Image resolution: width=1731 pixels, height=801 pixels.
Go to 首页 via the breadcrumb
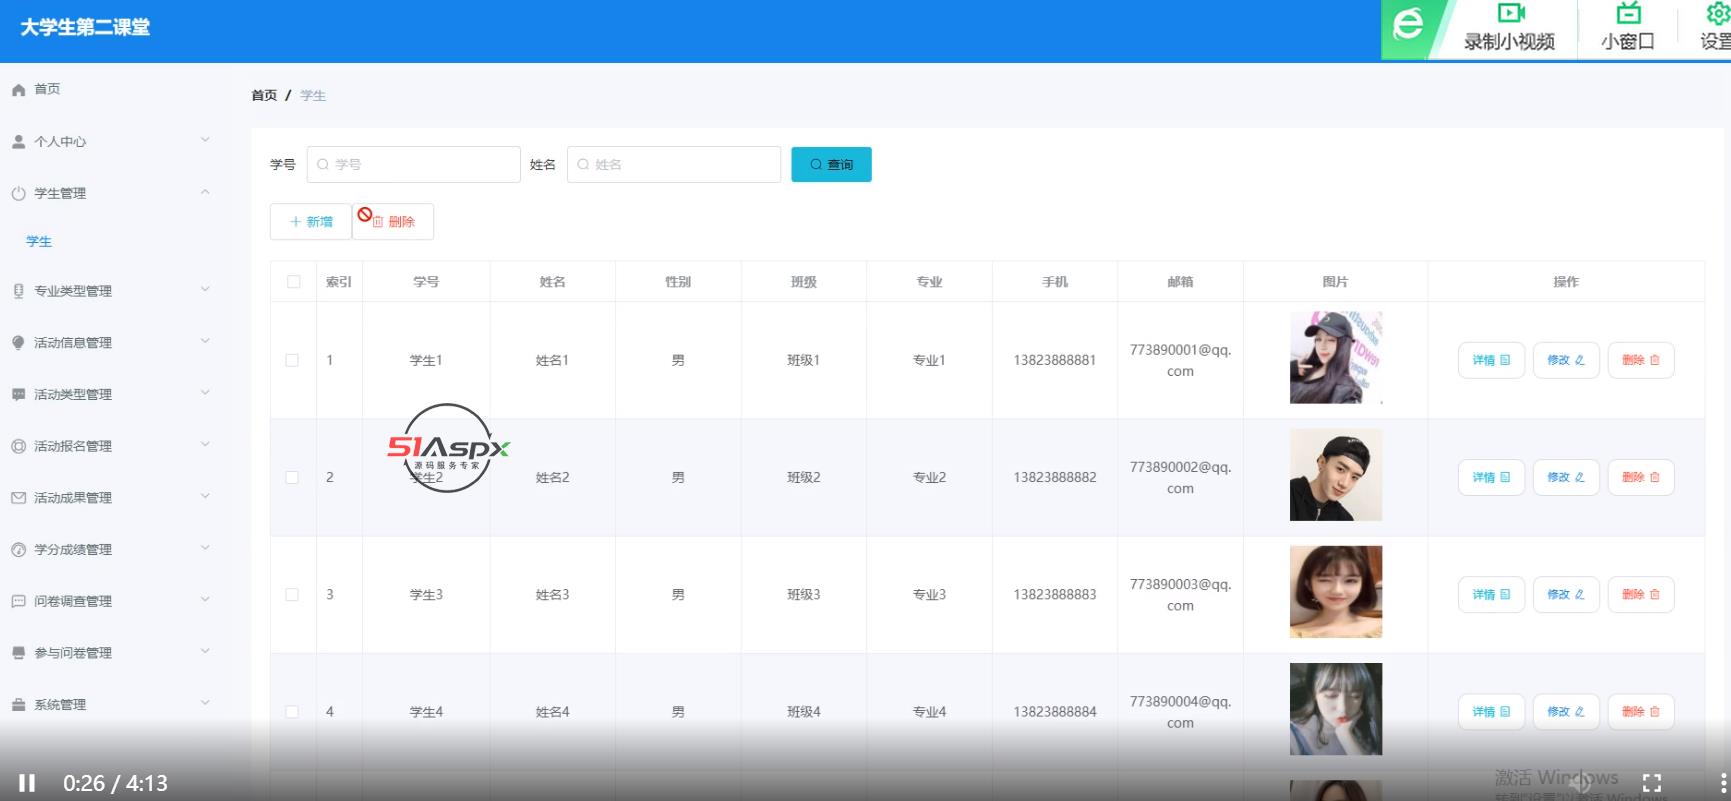(264, 96)
